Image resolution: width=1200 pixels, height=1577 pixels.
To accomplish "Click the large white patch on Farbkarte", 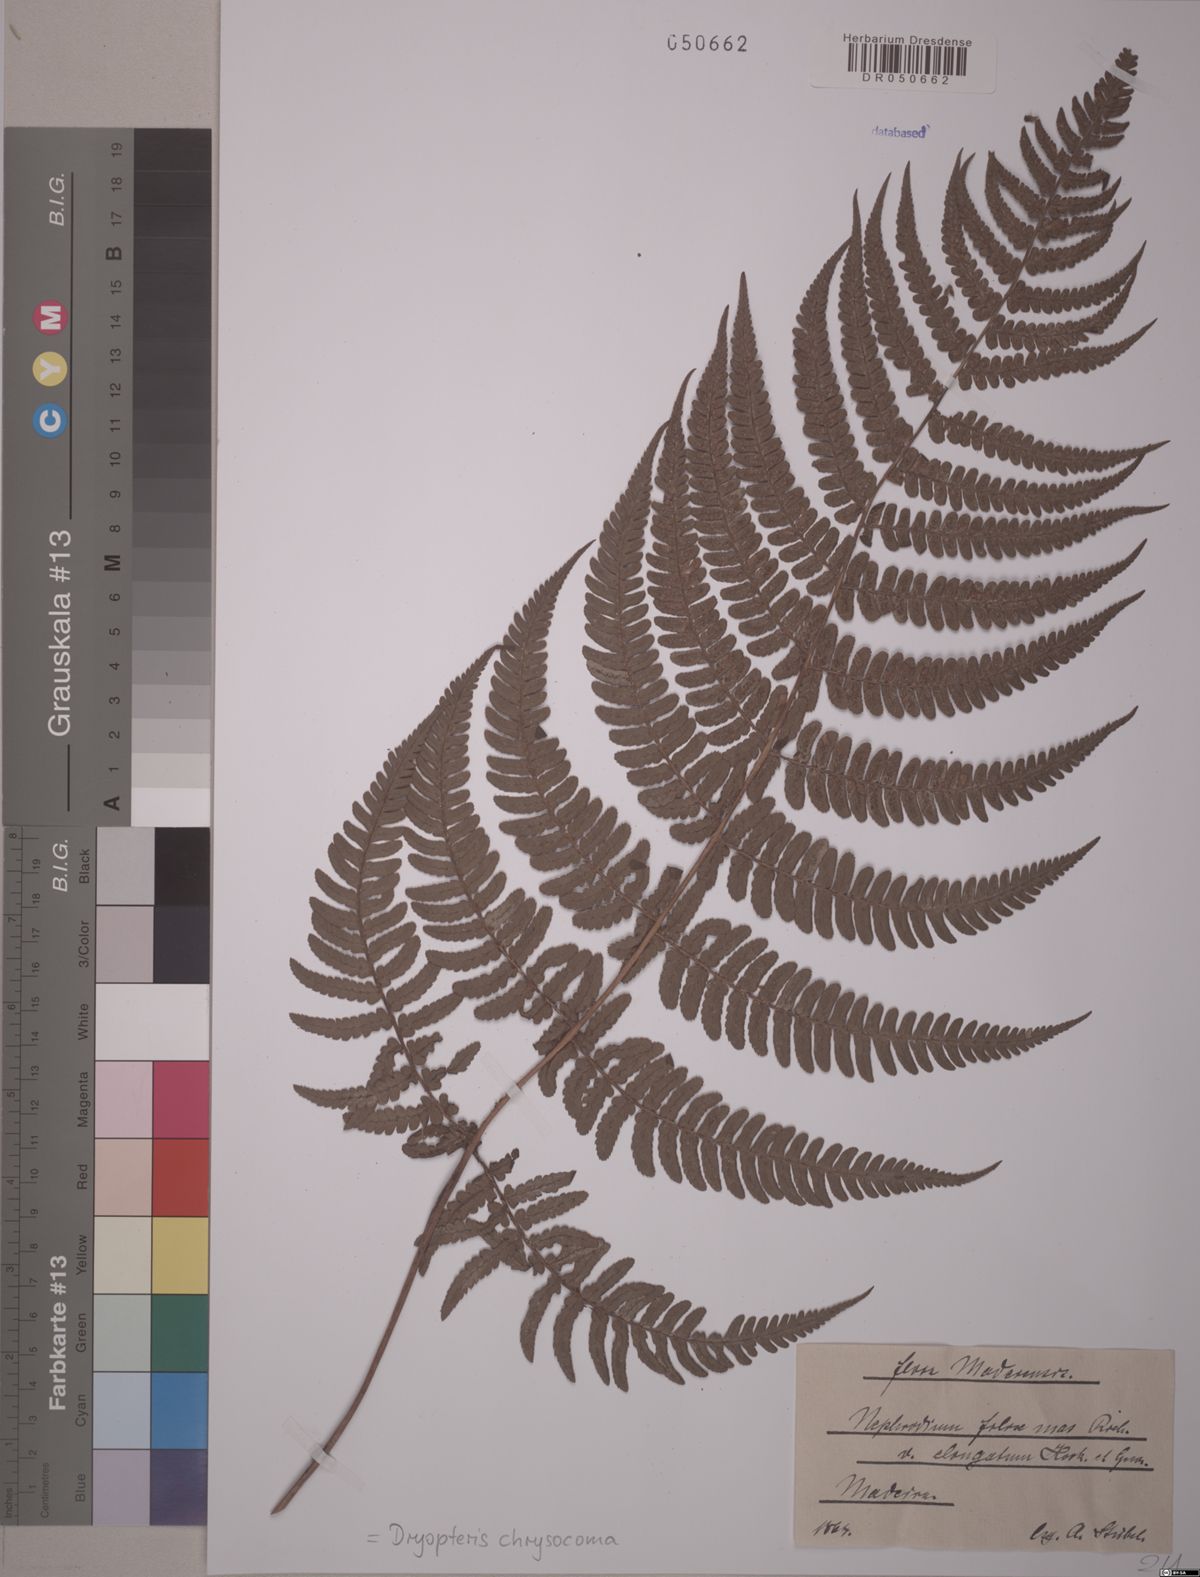I will (152, 1022).
